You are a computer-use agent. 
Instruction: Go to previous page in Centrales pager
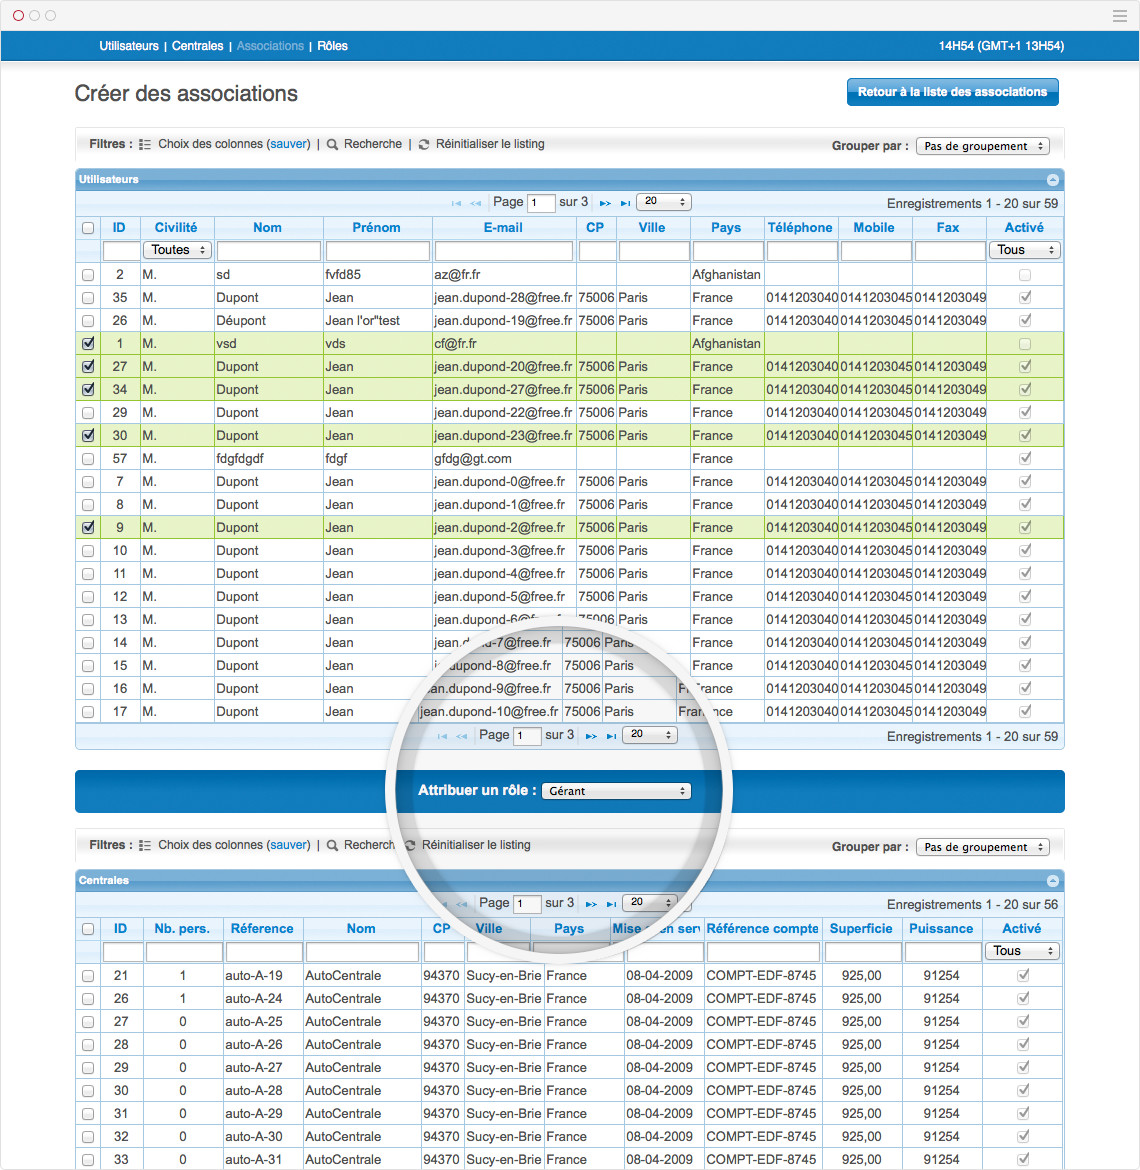[x=461, y=904]
